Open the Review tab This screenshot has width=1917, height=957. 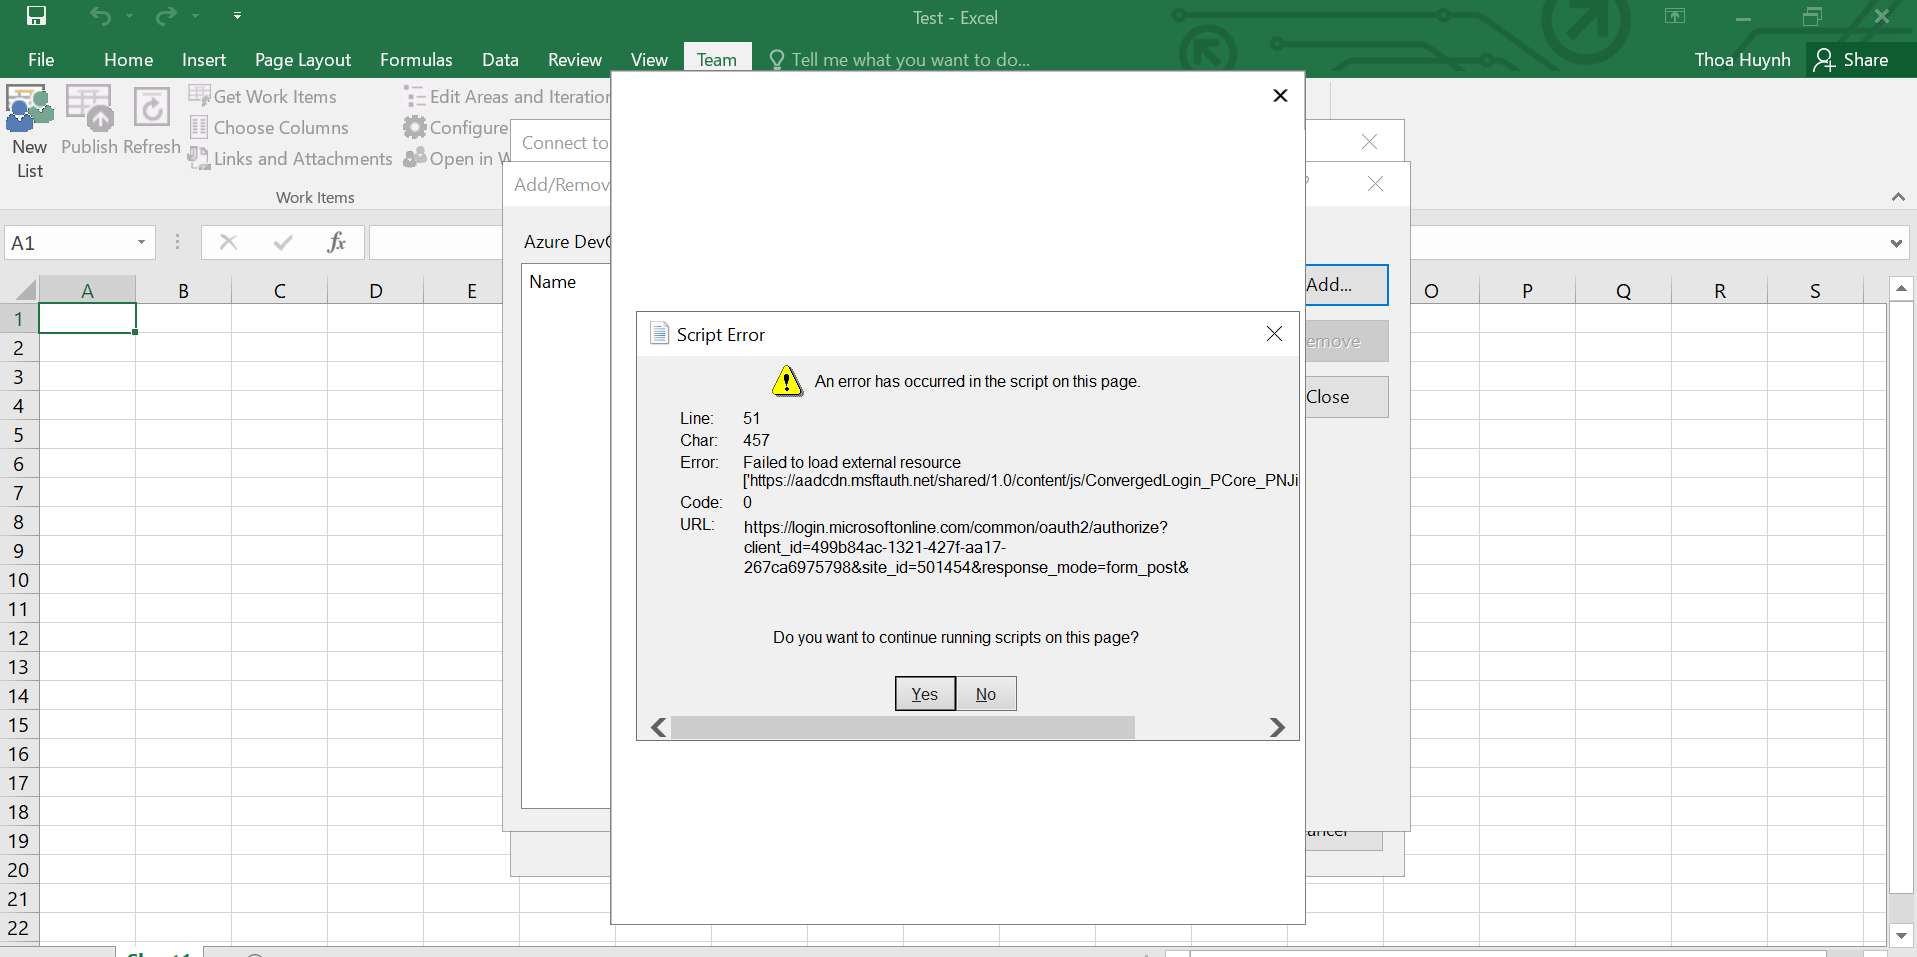[x=575, y=60]
